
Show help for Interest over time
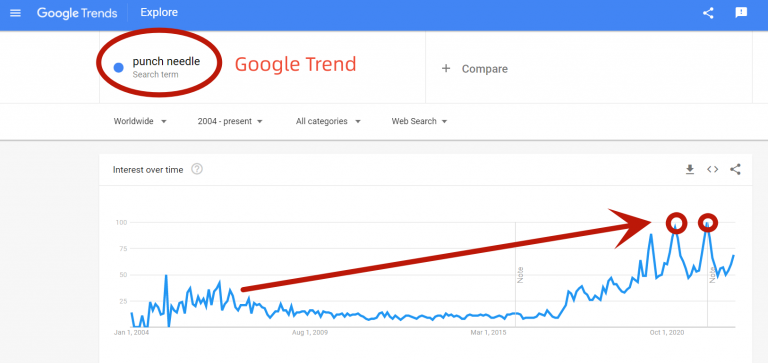197,169
